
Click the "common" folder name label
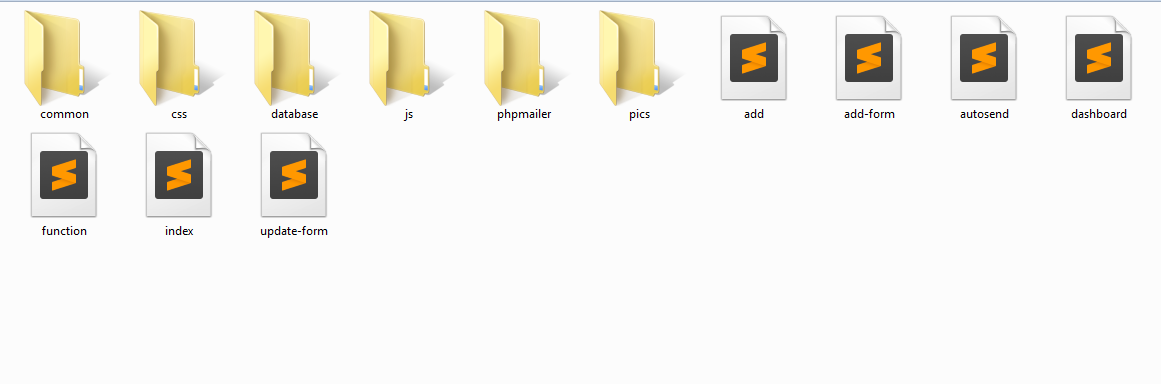[x=64, y=114]
